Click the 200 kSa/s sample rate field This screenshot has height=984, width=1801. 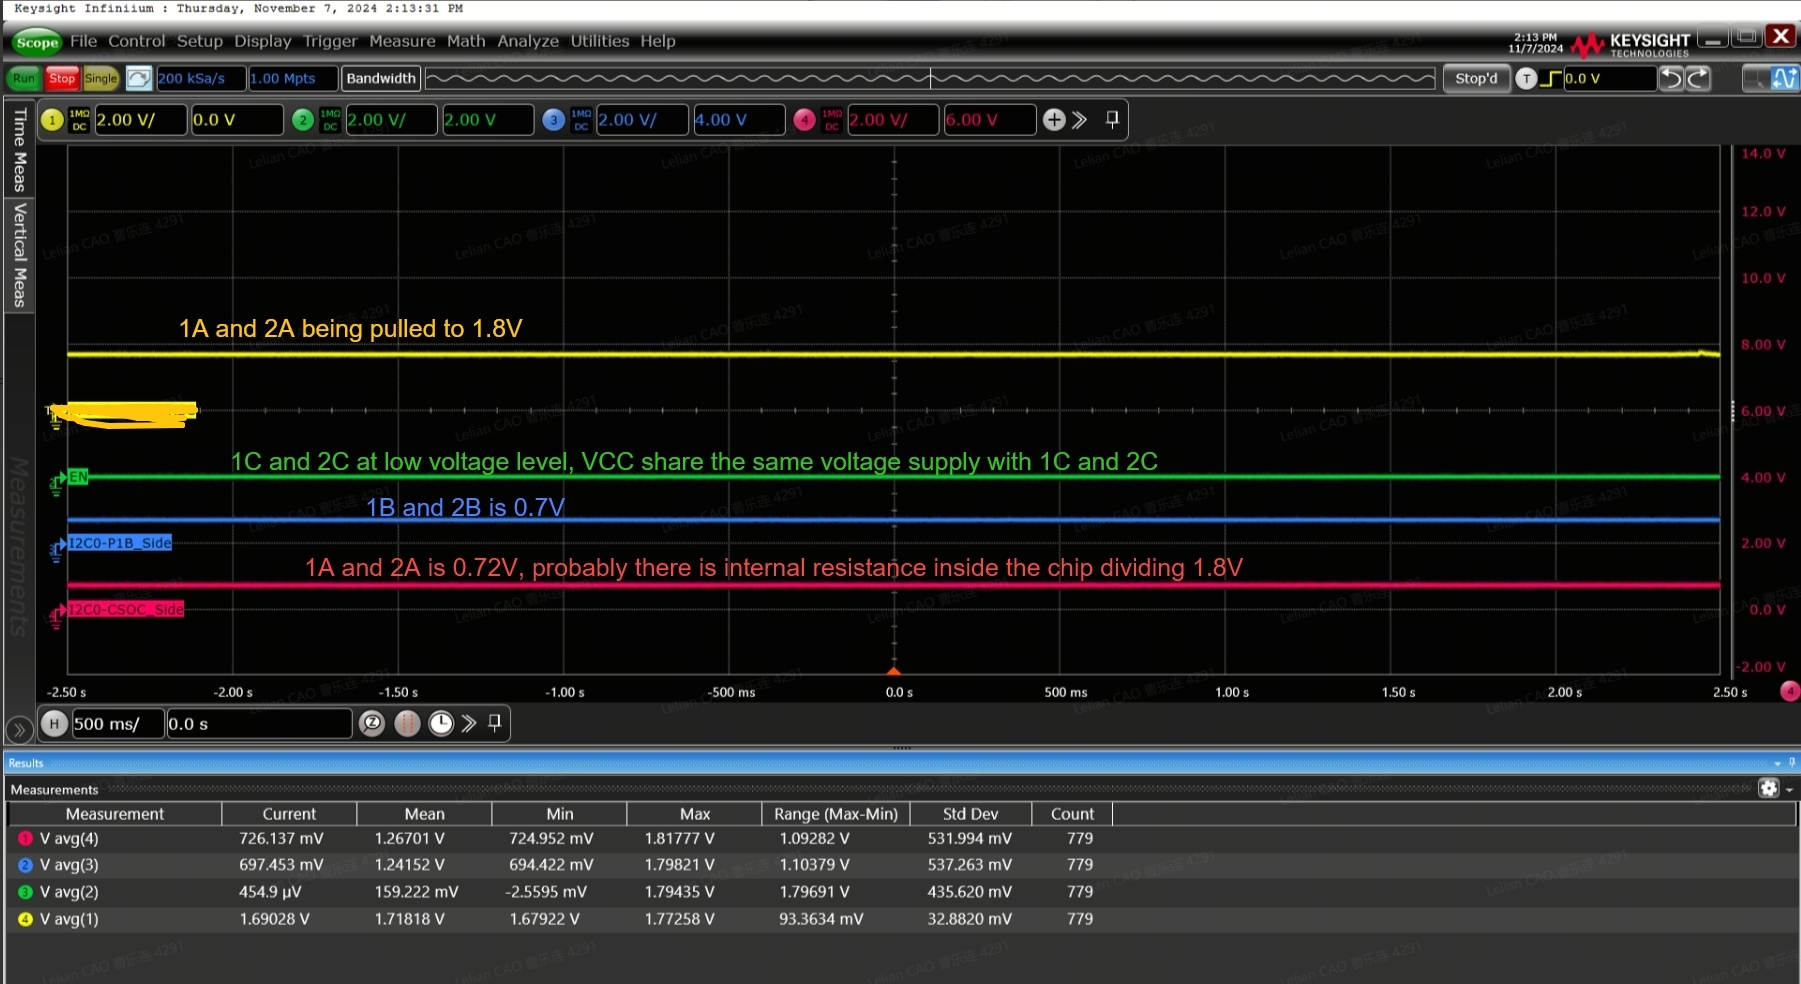[199, 78]
